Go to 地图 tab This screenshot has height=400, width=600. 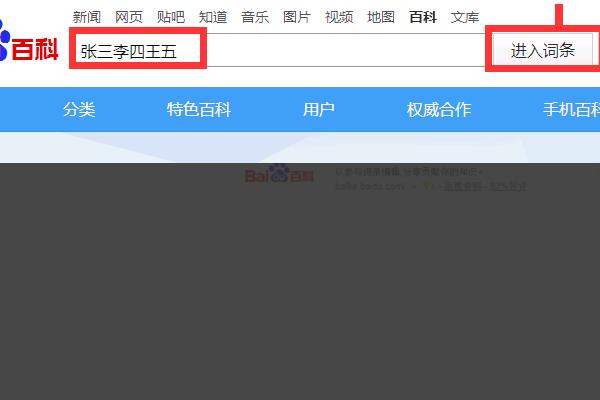[x=381, y=17]
